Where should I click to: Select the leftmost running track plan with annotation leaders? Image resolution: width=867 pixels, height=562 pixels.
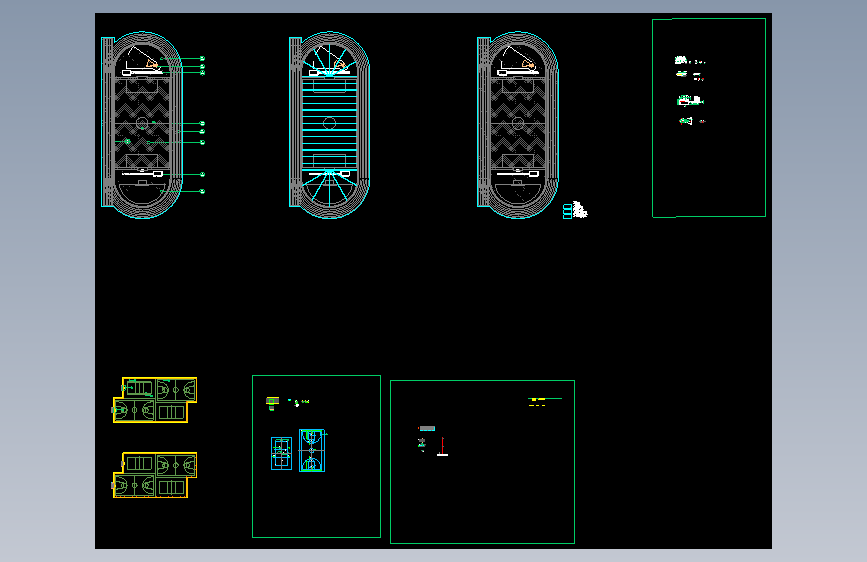pyautogui.click(x=142, y=125)
